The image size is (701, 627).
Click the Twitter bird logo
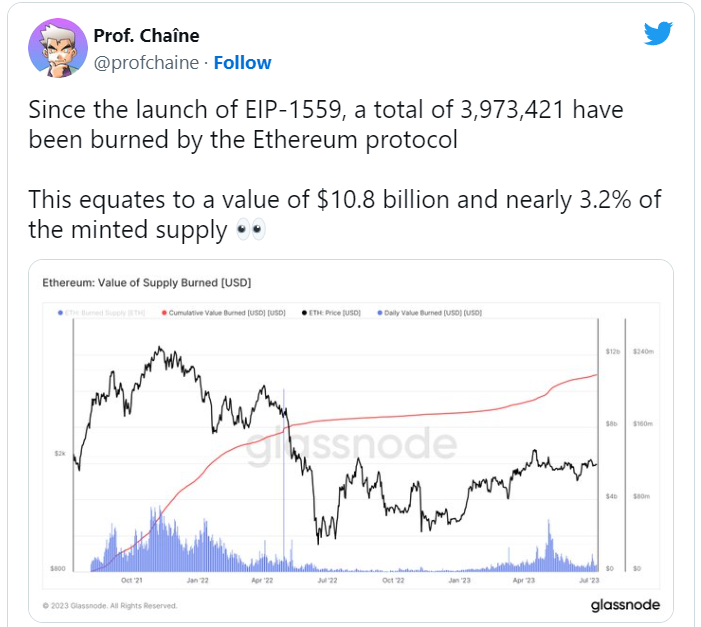point(657,34)
